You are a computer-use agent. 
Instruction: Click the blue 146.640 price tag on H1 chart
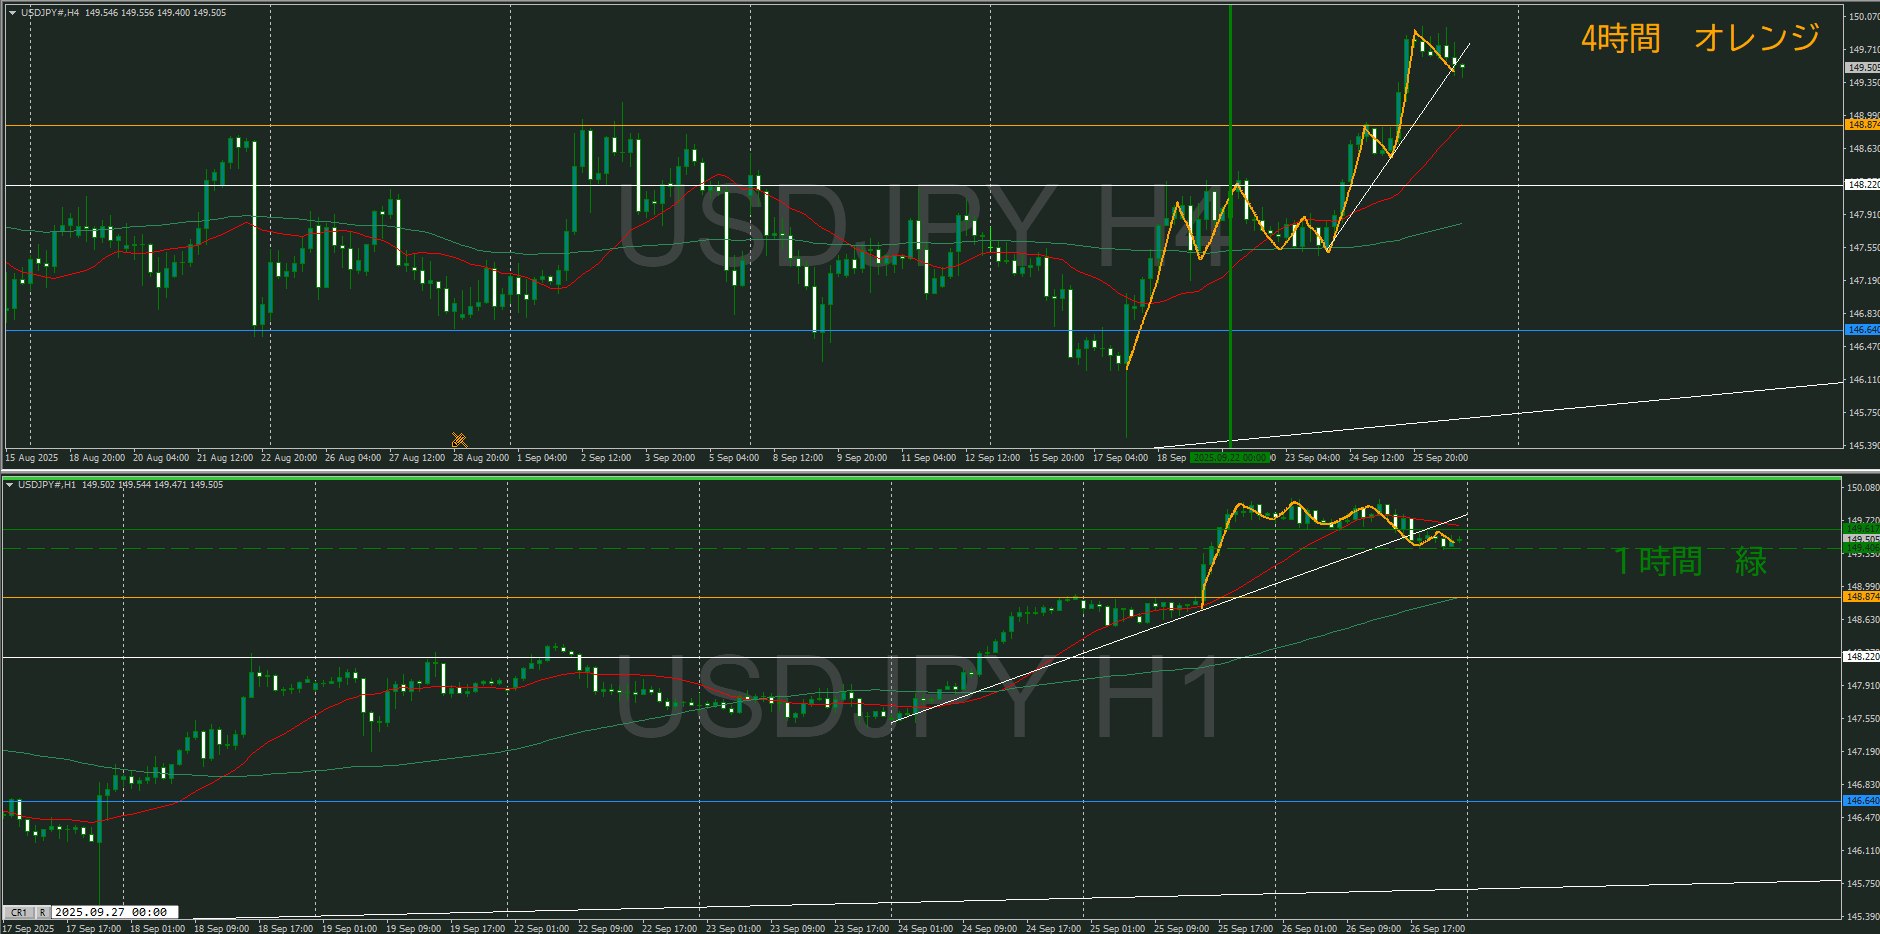pos(1862,801)
